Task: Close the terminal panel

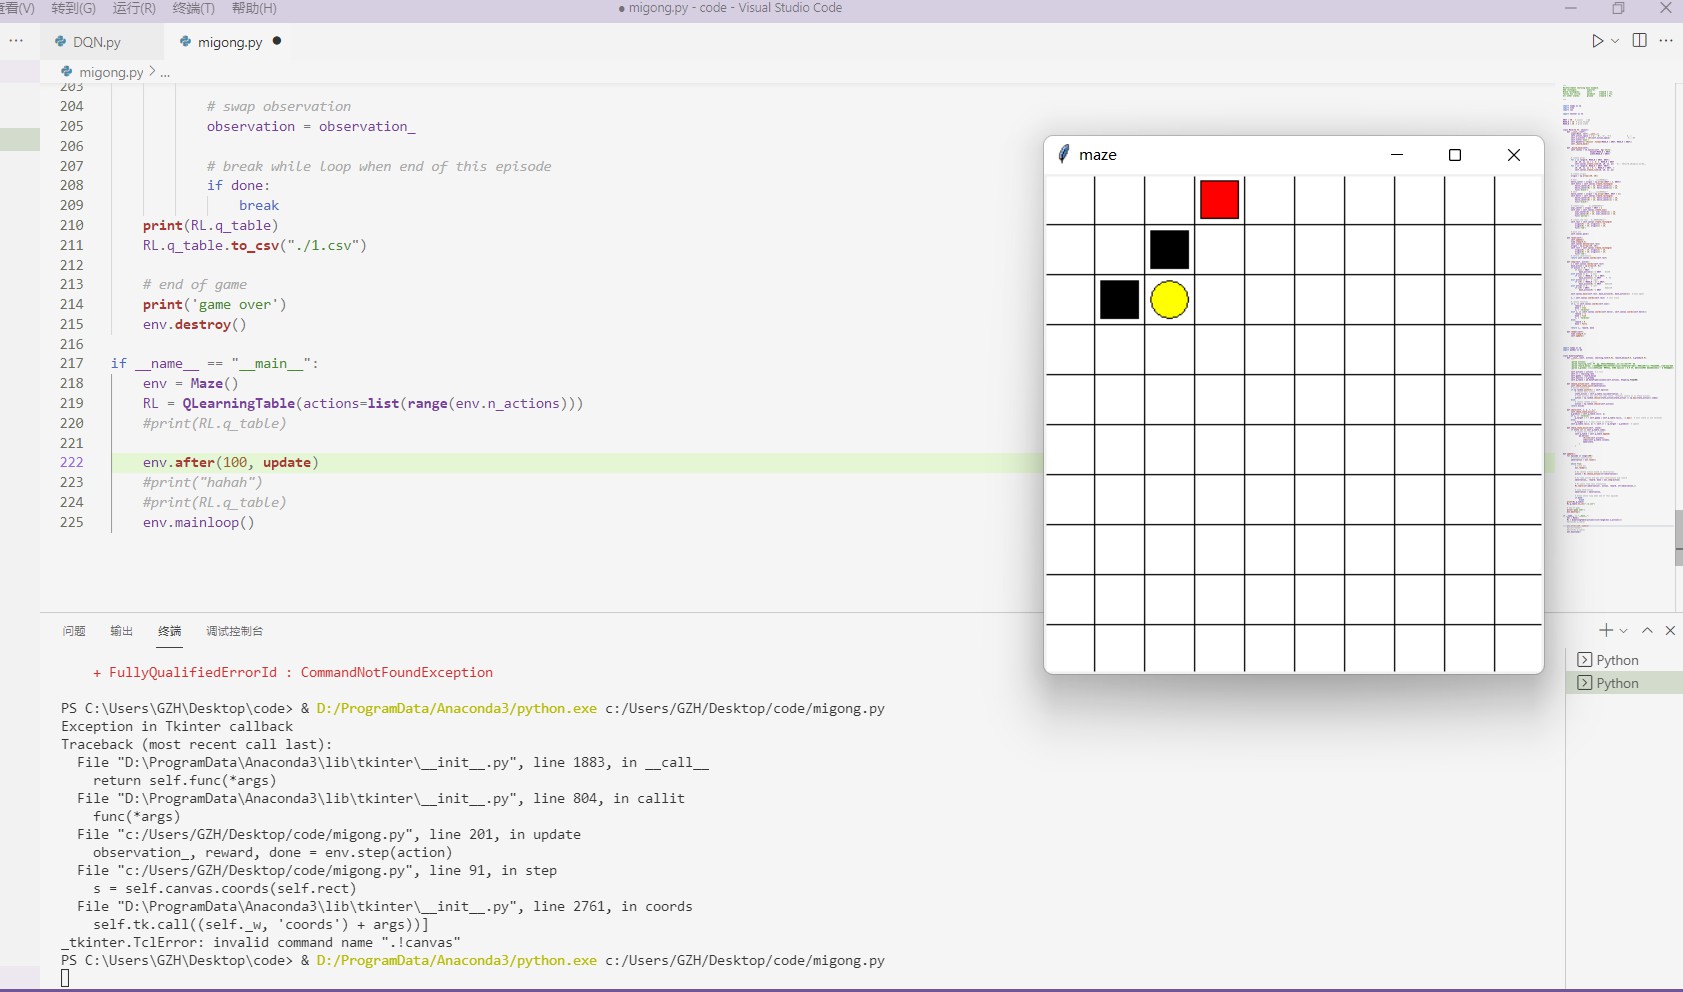Action: 1670,630
